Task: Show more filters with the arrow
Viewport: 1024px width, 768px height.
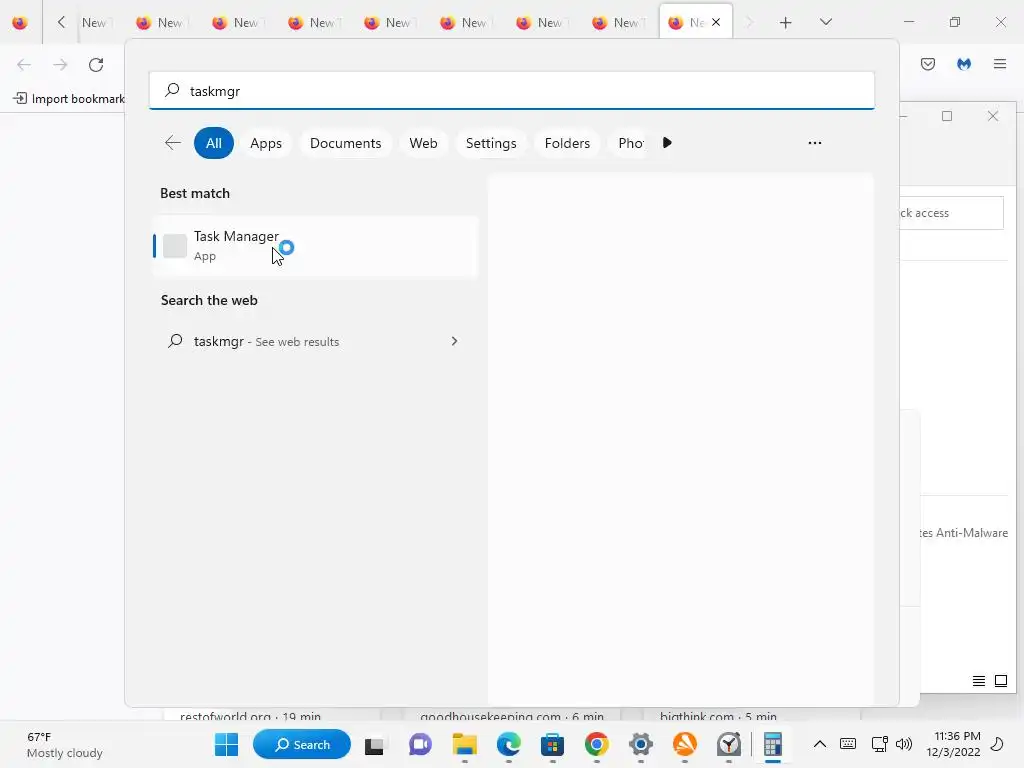Action: pos(667,142)
